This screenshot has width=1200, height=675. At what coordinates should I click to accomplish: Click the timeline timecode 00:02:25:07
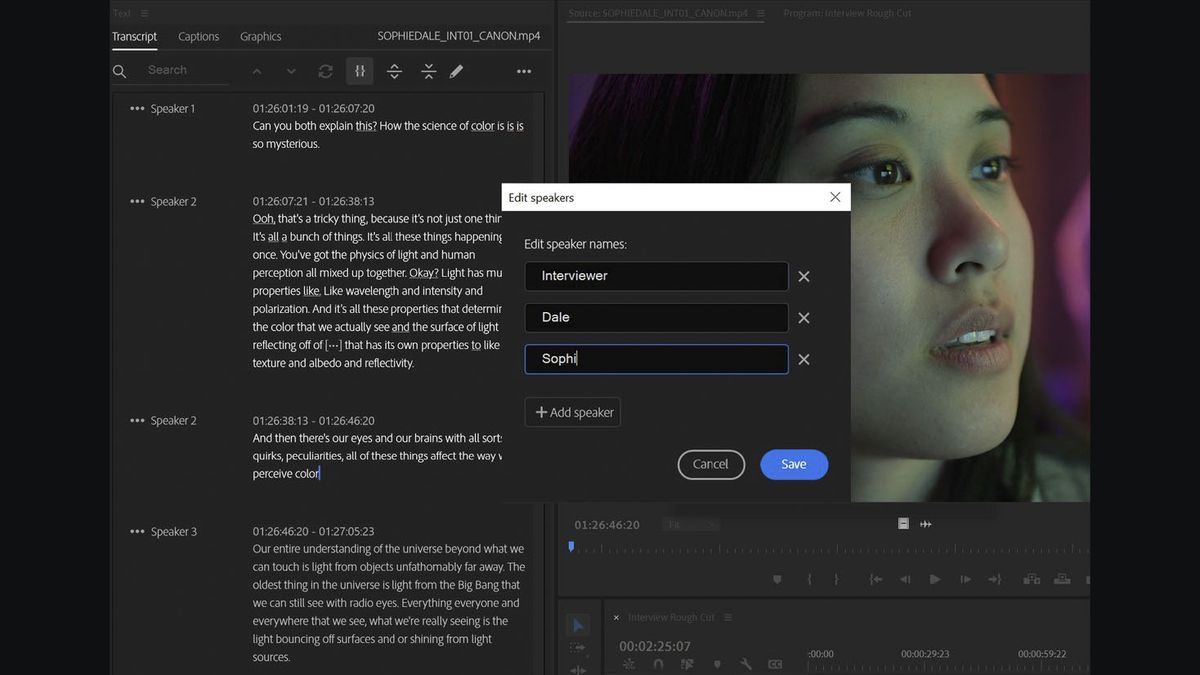click(x=655, y=646)
